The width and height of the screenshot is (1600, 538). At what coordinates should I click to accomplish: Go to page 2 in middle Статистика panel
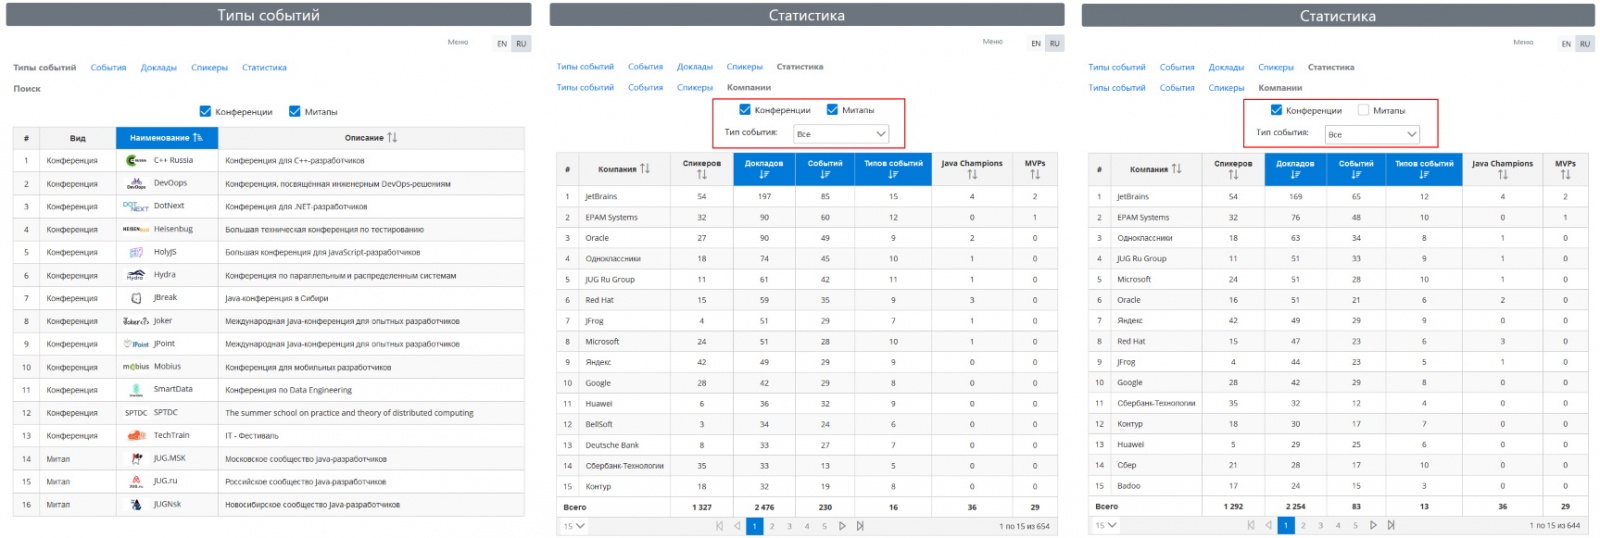tap(772, 526)
